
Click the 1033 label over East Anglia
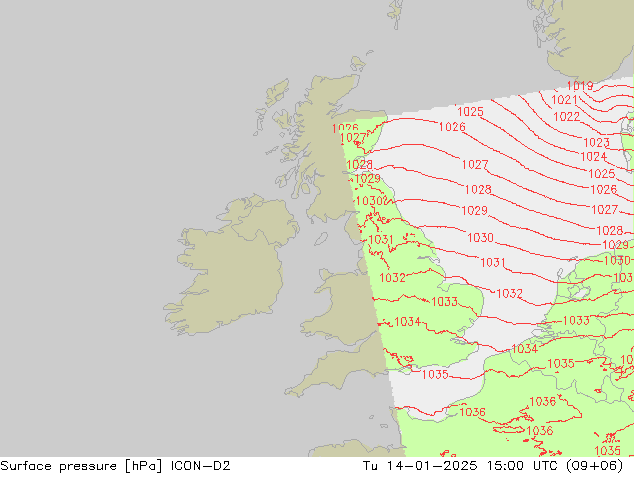(444, 301)
